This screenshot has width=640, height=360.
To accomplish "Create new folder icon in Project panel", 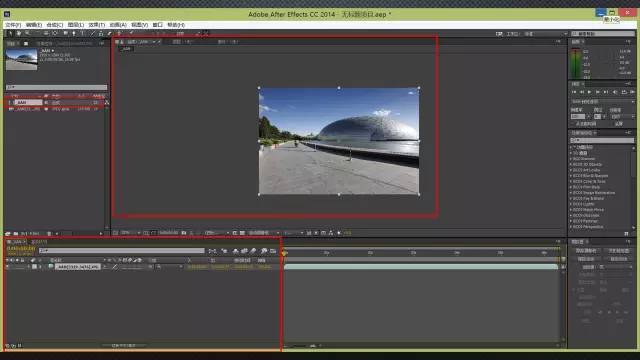I will click(16, 234).
